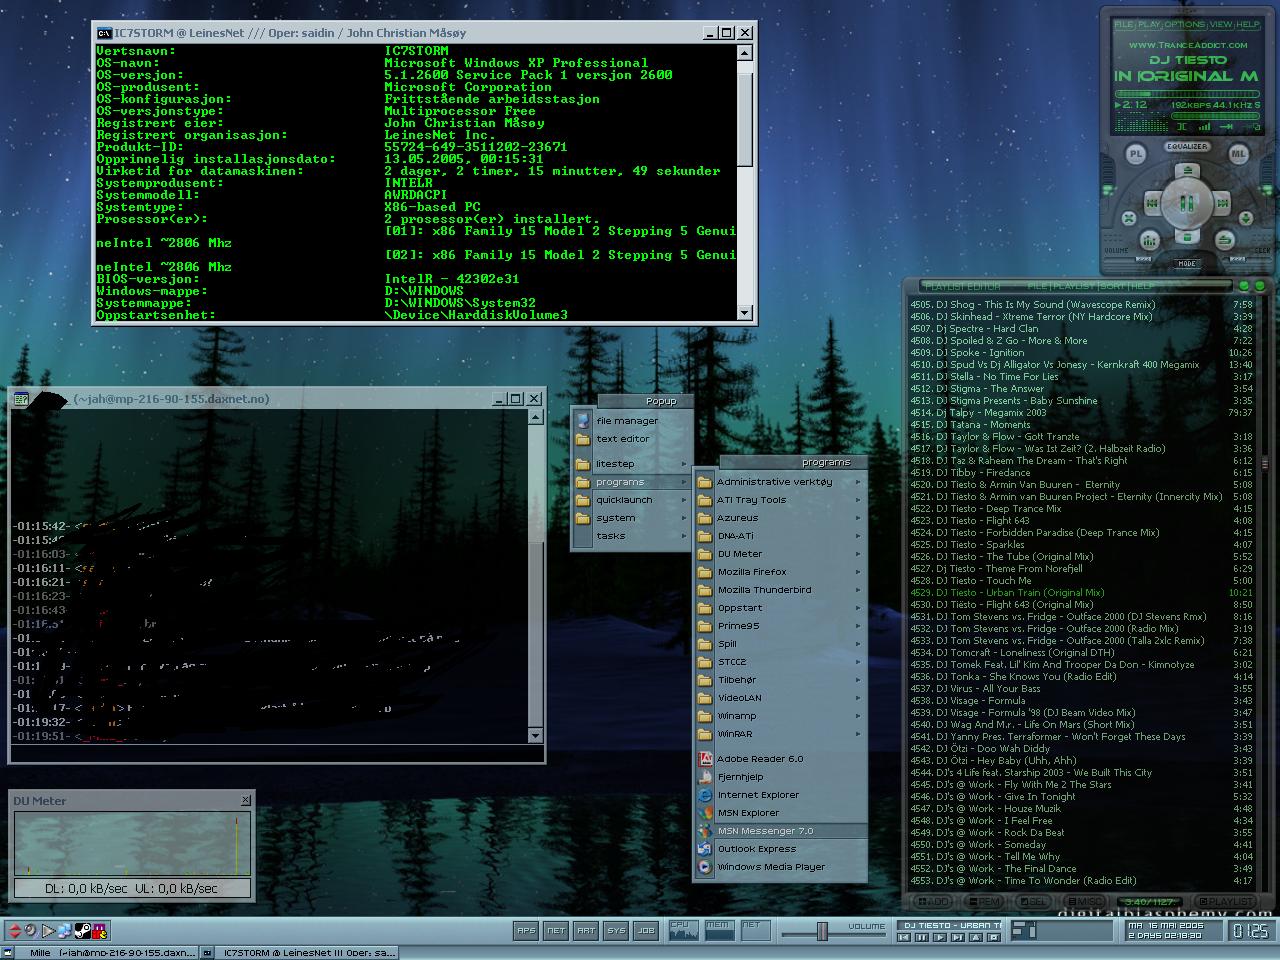This screenshot has width=1280, height=960.
Task: Click the NET button next to APS
Action: (x=556, y=931)
